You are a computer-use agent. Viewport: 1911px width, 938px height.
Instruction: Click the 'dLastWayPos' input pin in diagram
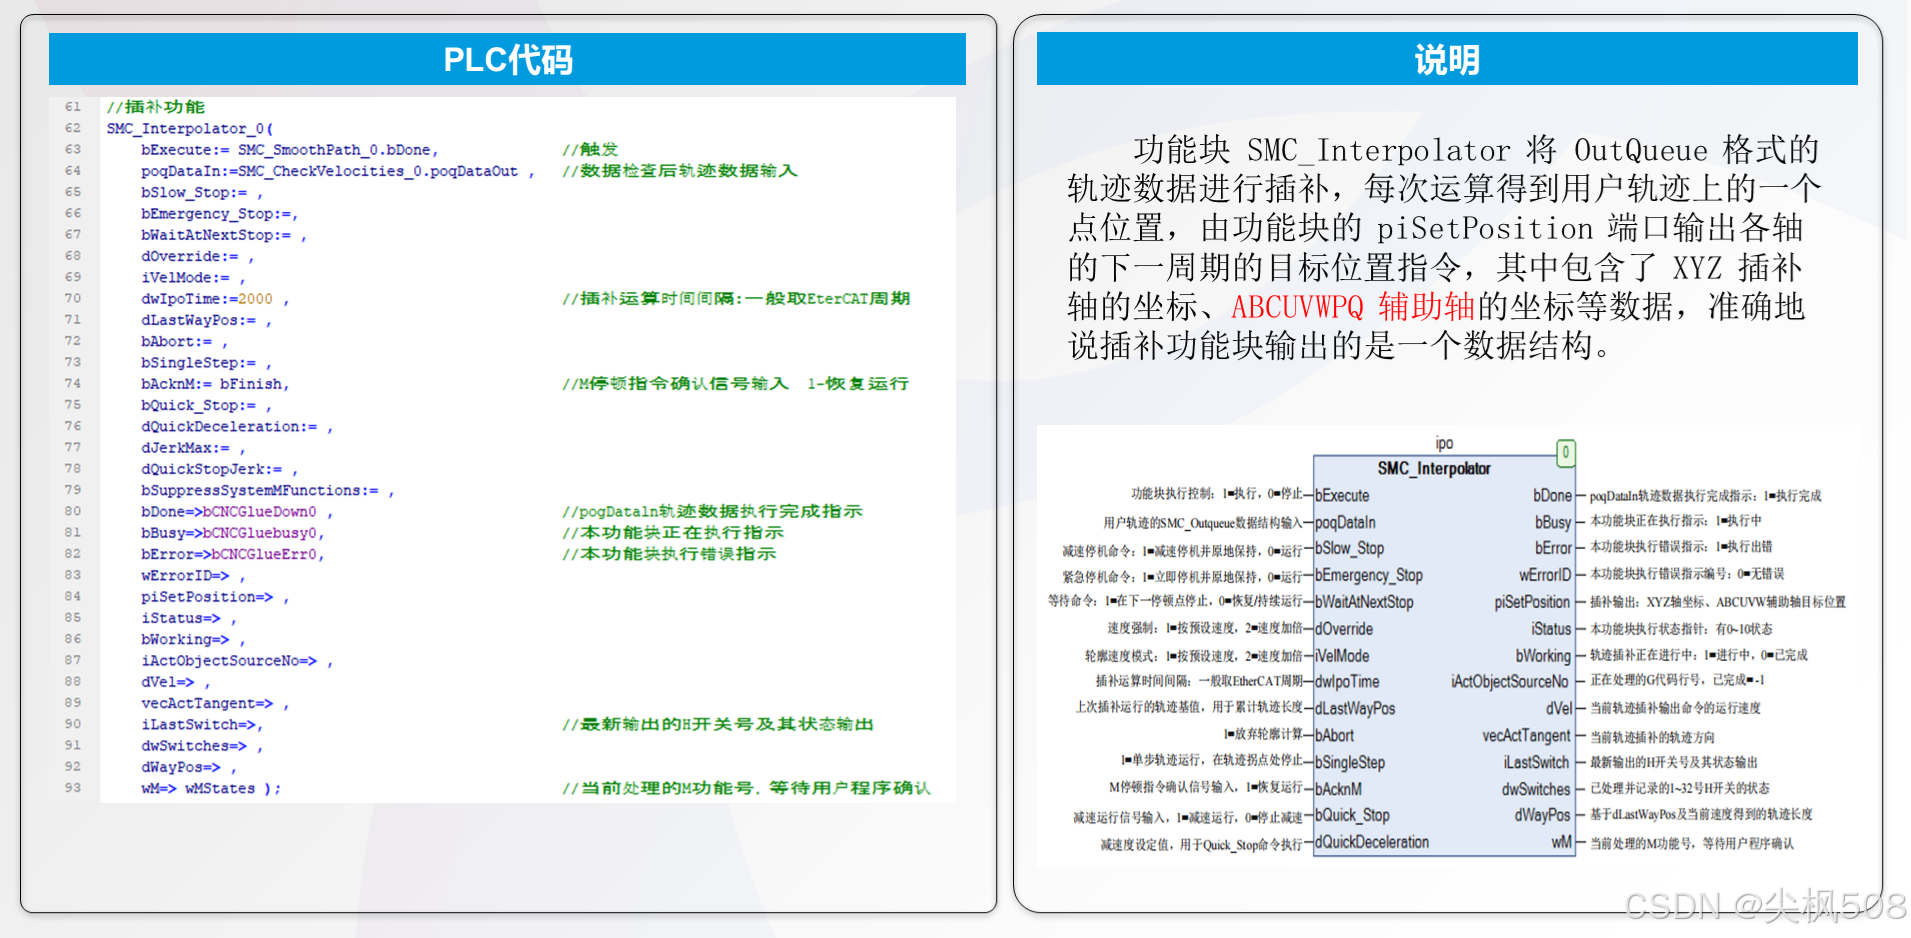[1355, 708]
